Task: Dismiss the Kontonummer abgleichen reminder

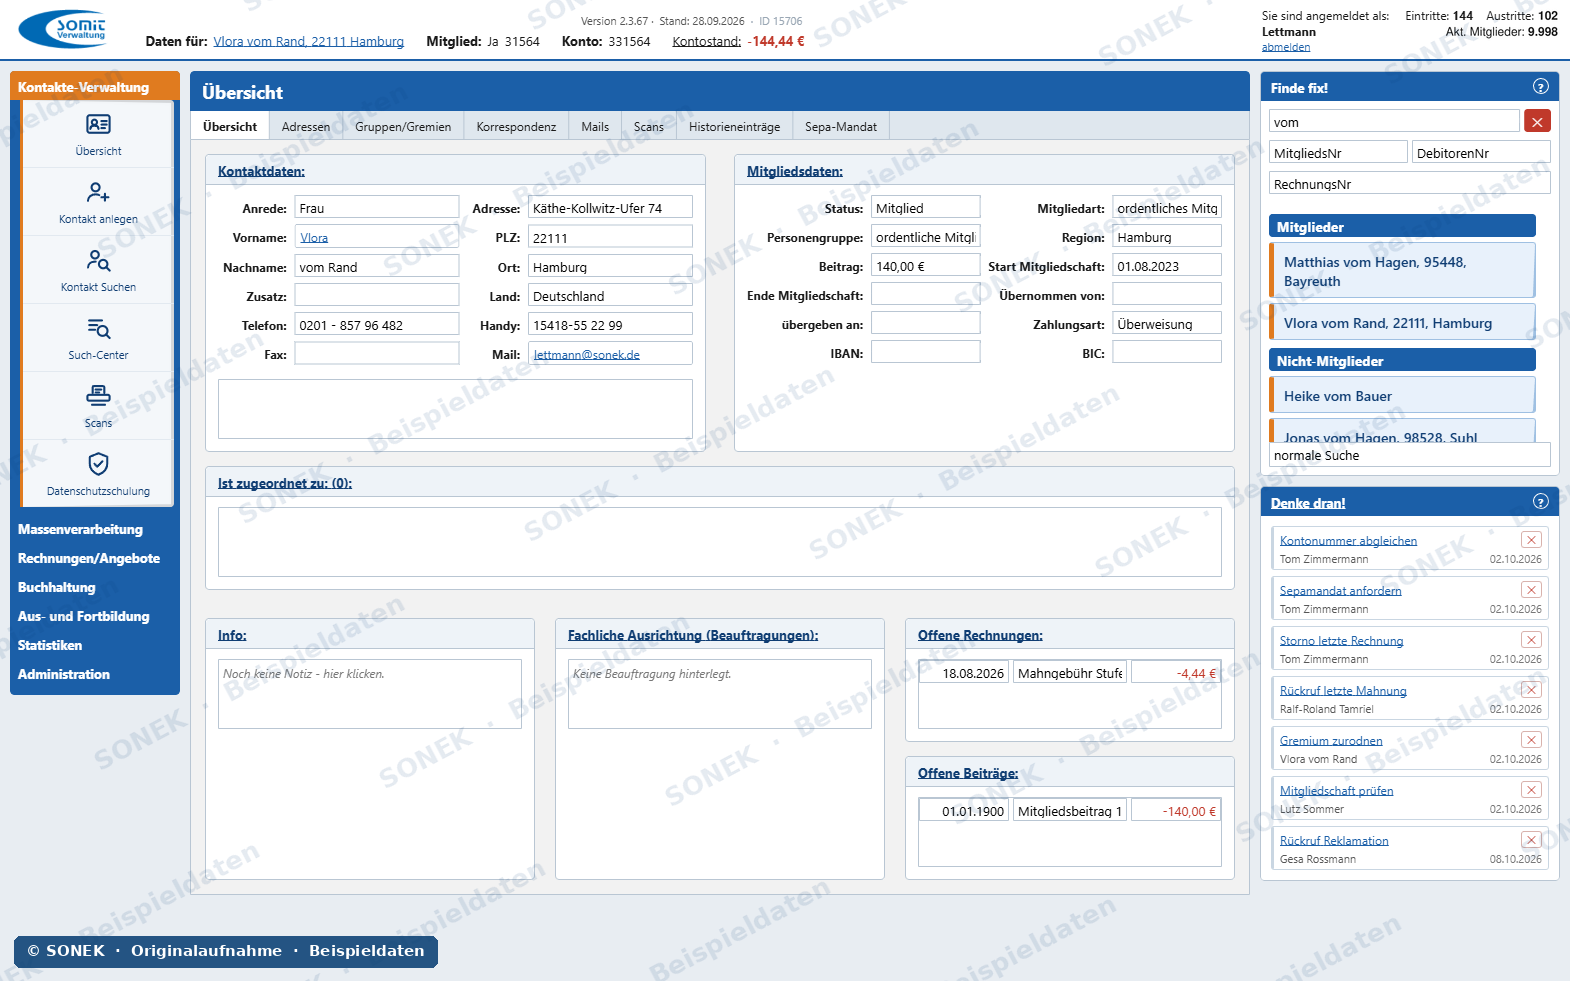Action: coord(1531,540)
